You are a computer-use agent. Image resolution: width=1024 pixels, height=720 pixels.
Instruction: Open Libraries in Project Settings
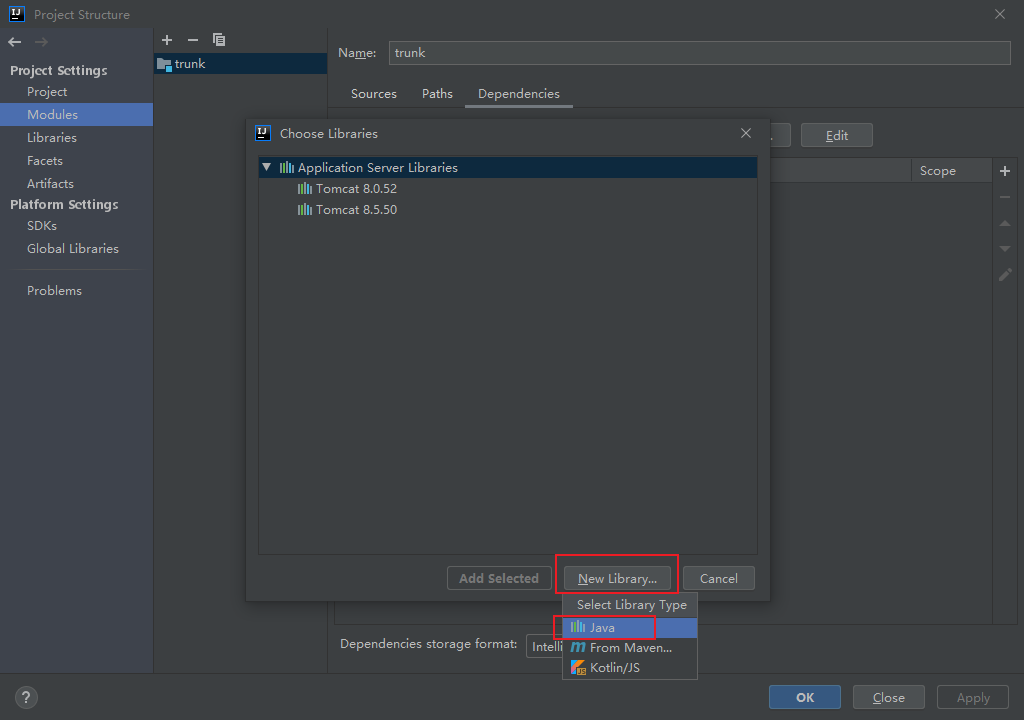pos(52,138)
